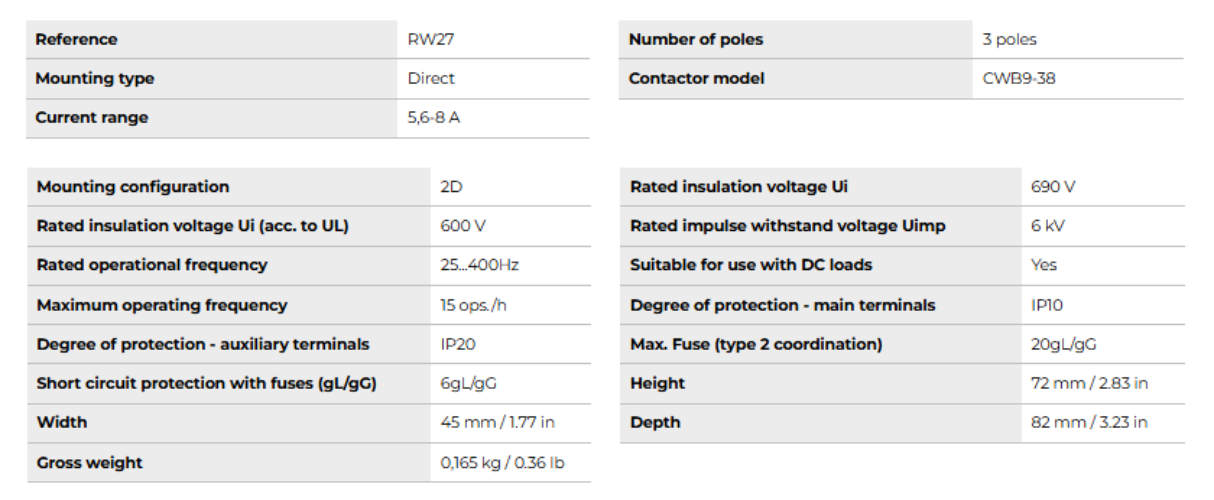Viewport: 1214px width, 500px height.
Task: Select the Number of poles label
Action: 696,40
